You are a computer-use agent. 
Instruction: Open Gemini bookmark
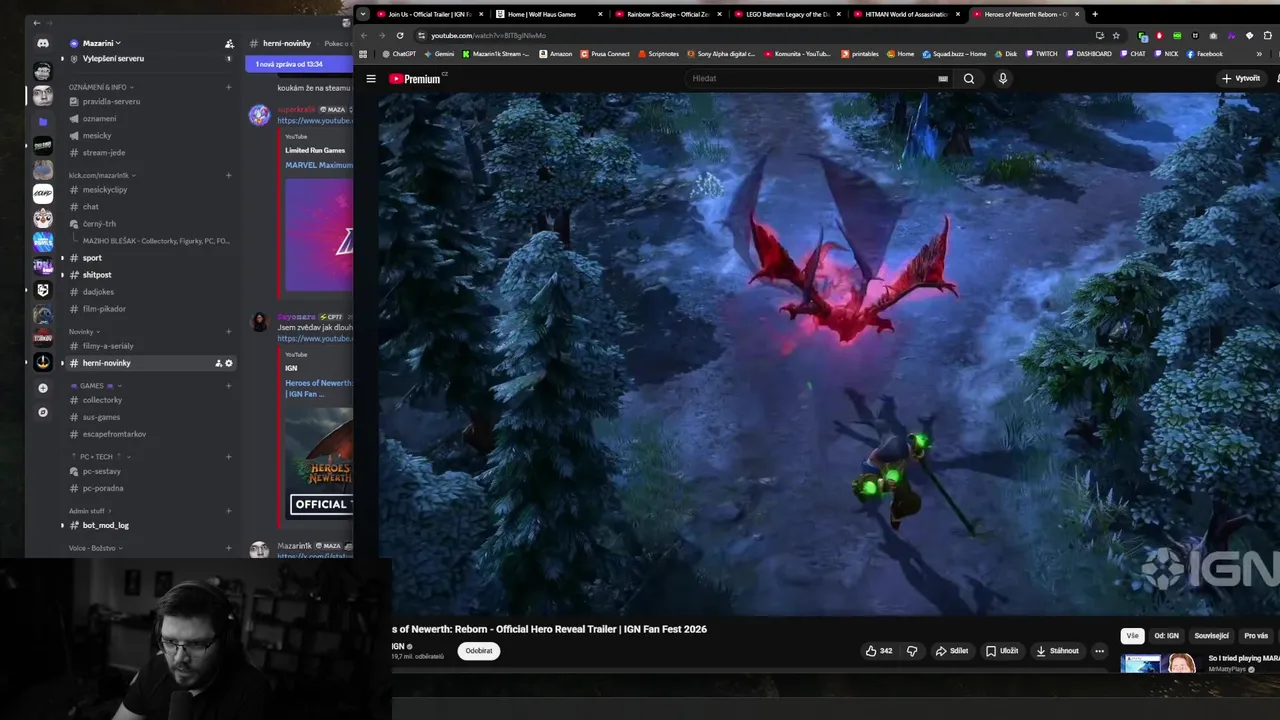(x=439, y=54)
